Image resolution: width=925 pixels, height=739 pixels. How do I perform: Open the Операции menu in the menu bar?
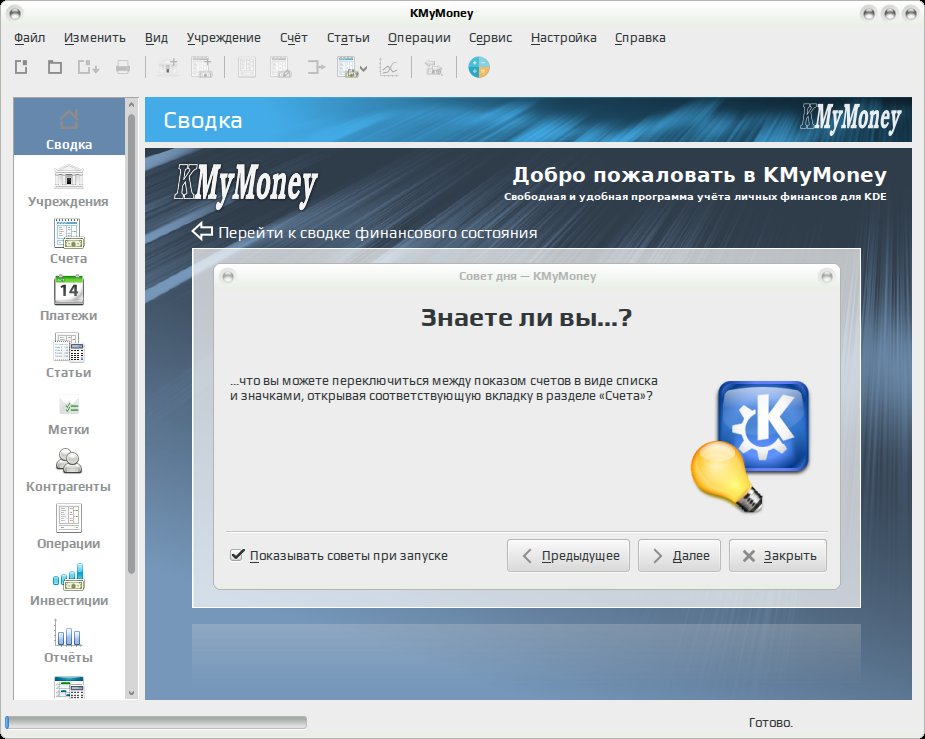(419, 38)
